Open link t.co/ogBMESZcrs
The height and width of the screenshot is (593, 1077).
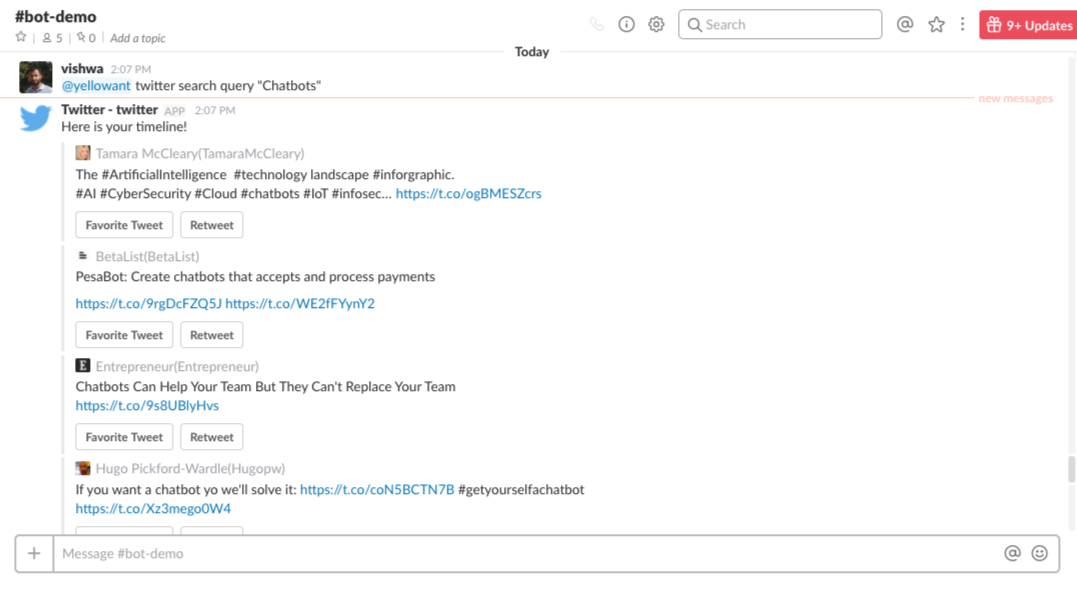pos(468,194)
